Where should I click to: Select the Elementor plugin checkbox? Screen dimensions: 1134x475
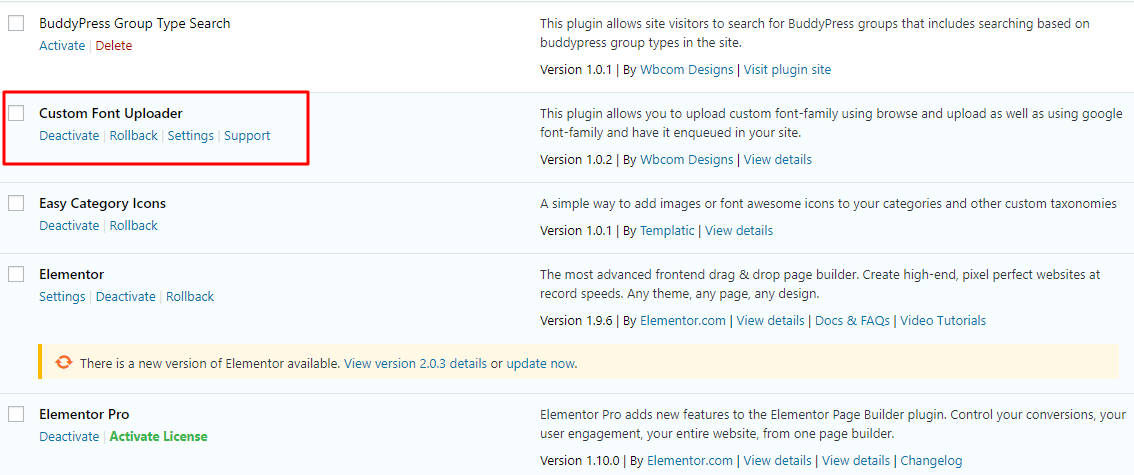click(16, 274)
